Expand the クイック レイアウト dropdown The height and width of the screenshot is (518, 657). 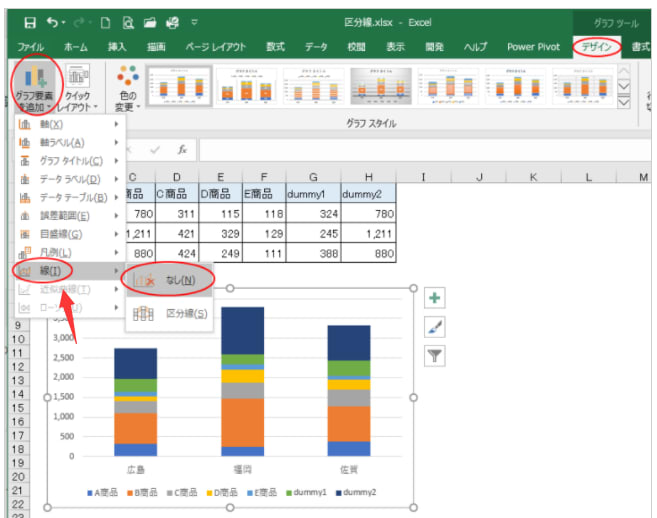(x=78, y=88)
